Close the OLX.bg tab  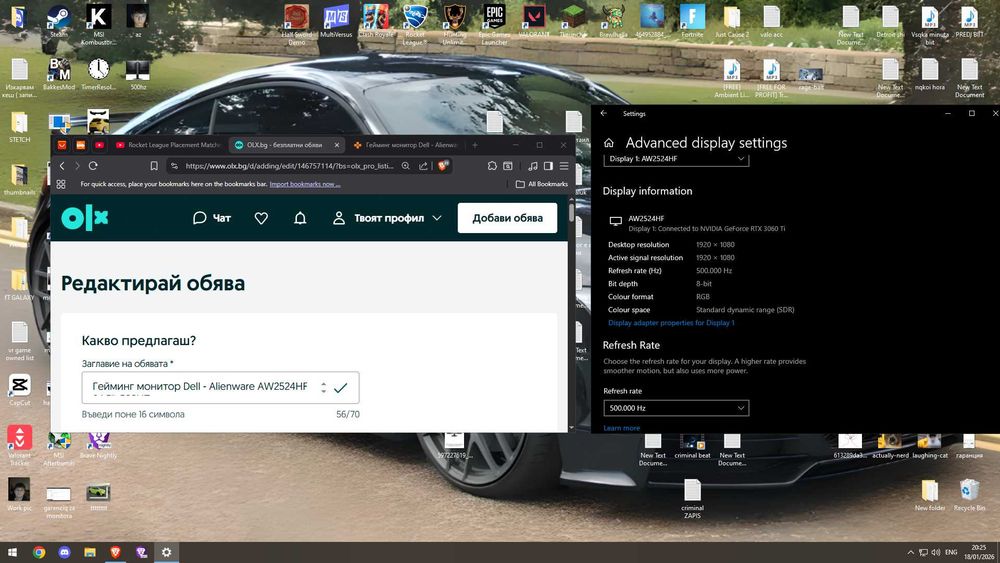pyautogui.click(x=337, y=145)
